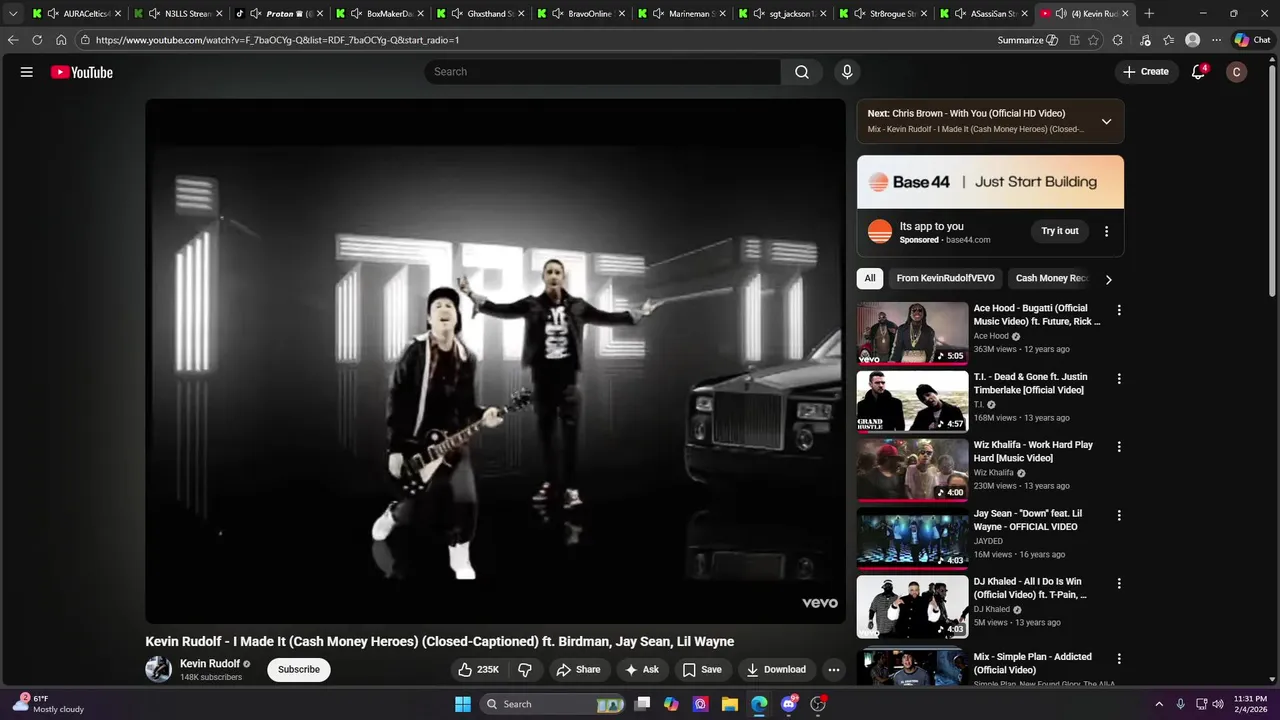Open the weather widget on taskbar
Viewport: 1280px width, 720px height.
(x=48, y=704)
